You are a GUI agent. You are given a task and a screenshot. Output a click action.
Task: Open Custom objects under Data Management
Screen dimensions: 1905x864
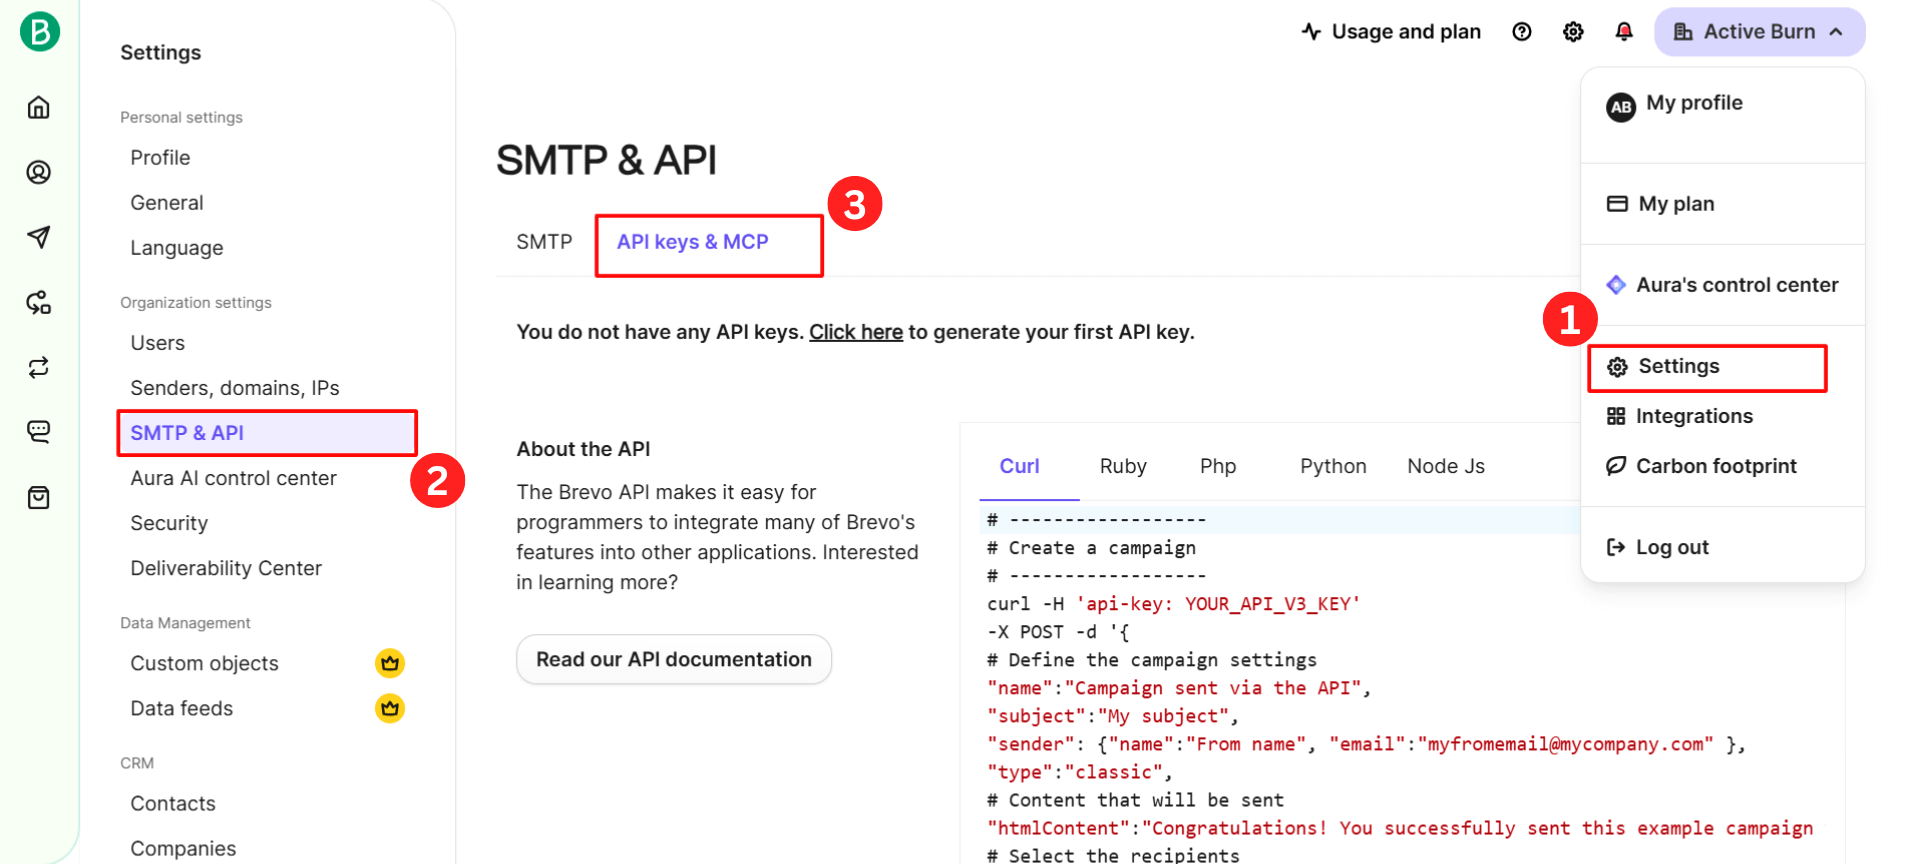[205, 663]
